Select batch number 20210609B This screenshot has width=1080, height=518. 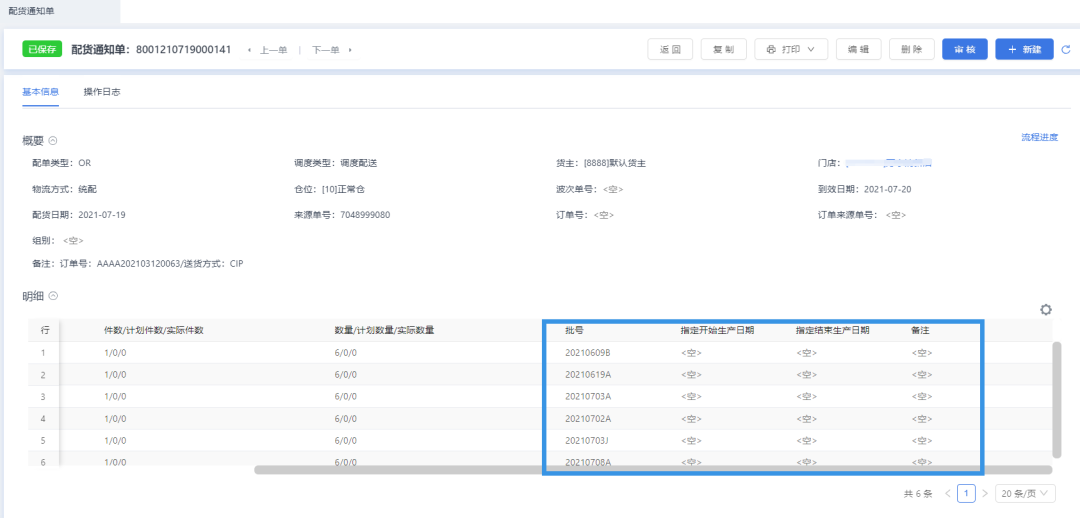point(588,353)
